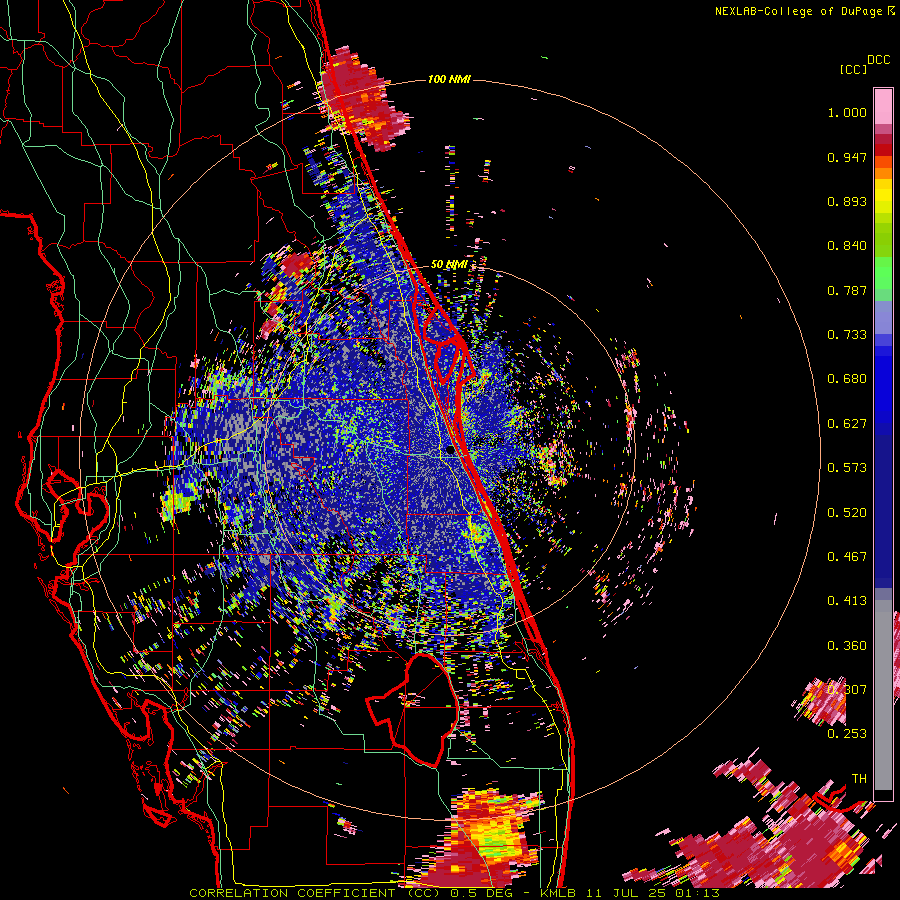The height and width of the screenshot is (900, 900).
Task: Click the 0.787 color scale value
Action: pos(847,290)
